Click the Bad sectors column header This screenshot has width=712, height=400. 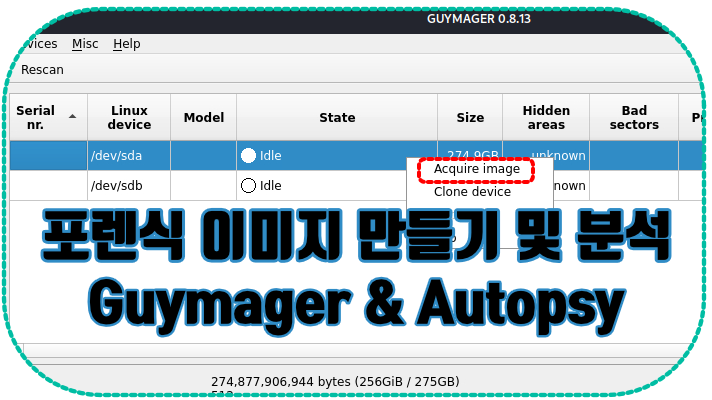tap(634, 117)
